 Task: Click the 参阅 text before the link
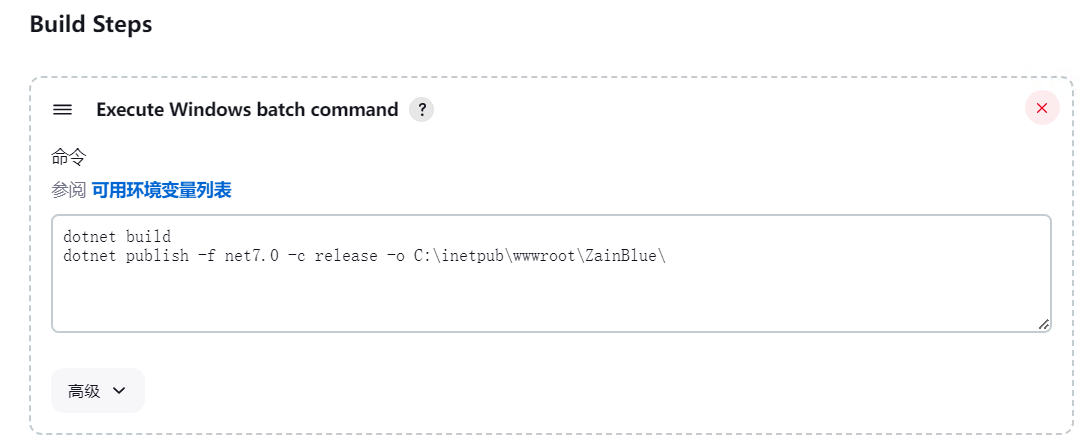[x=69, y=191]
